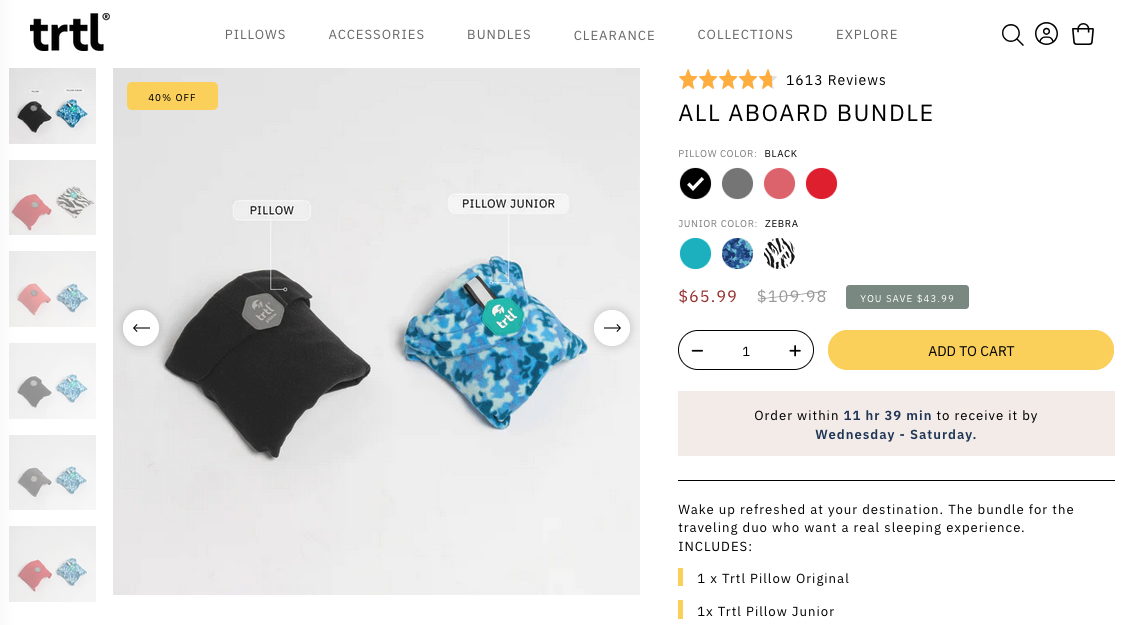Select the red pillow color swatch

pos(821,184)
